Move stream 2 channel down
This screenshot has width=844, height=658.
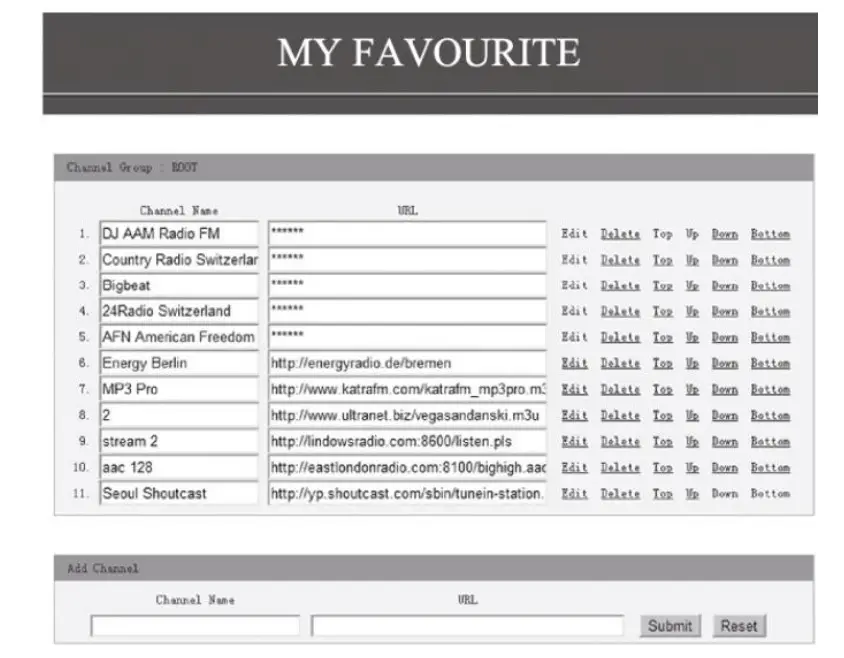point(725,442)
